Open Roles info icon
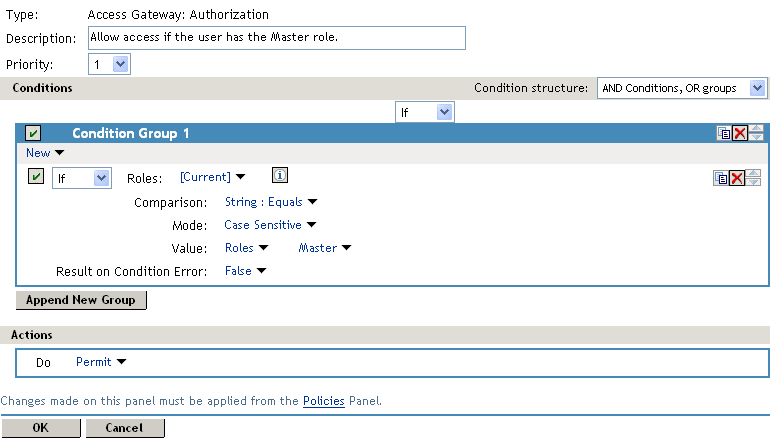The width and height of the screenshot is (777, 438). click(280, 175)
